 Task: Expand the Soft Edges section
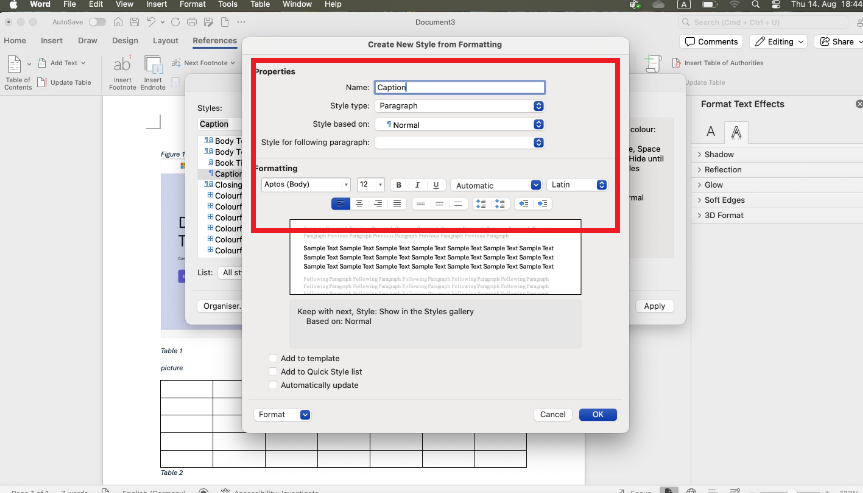(x=724, y=200)
